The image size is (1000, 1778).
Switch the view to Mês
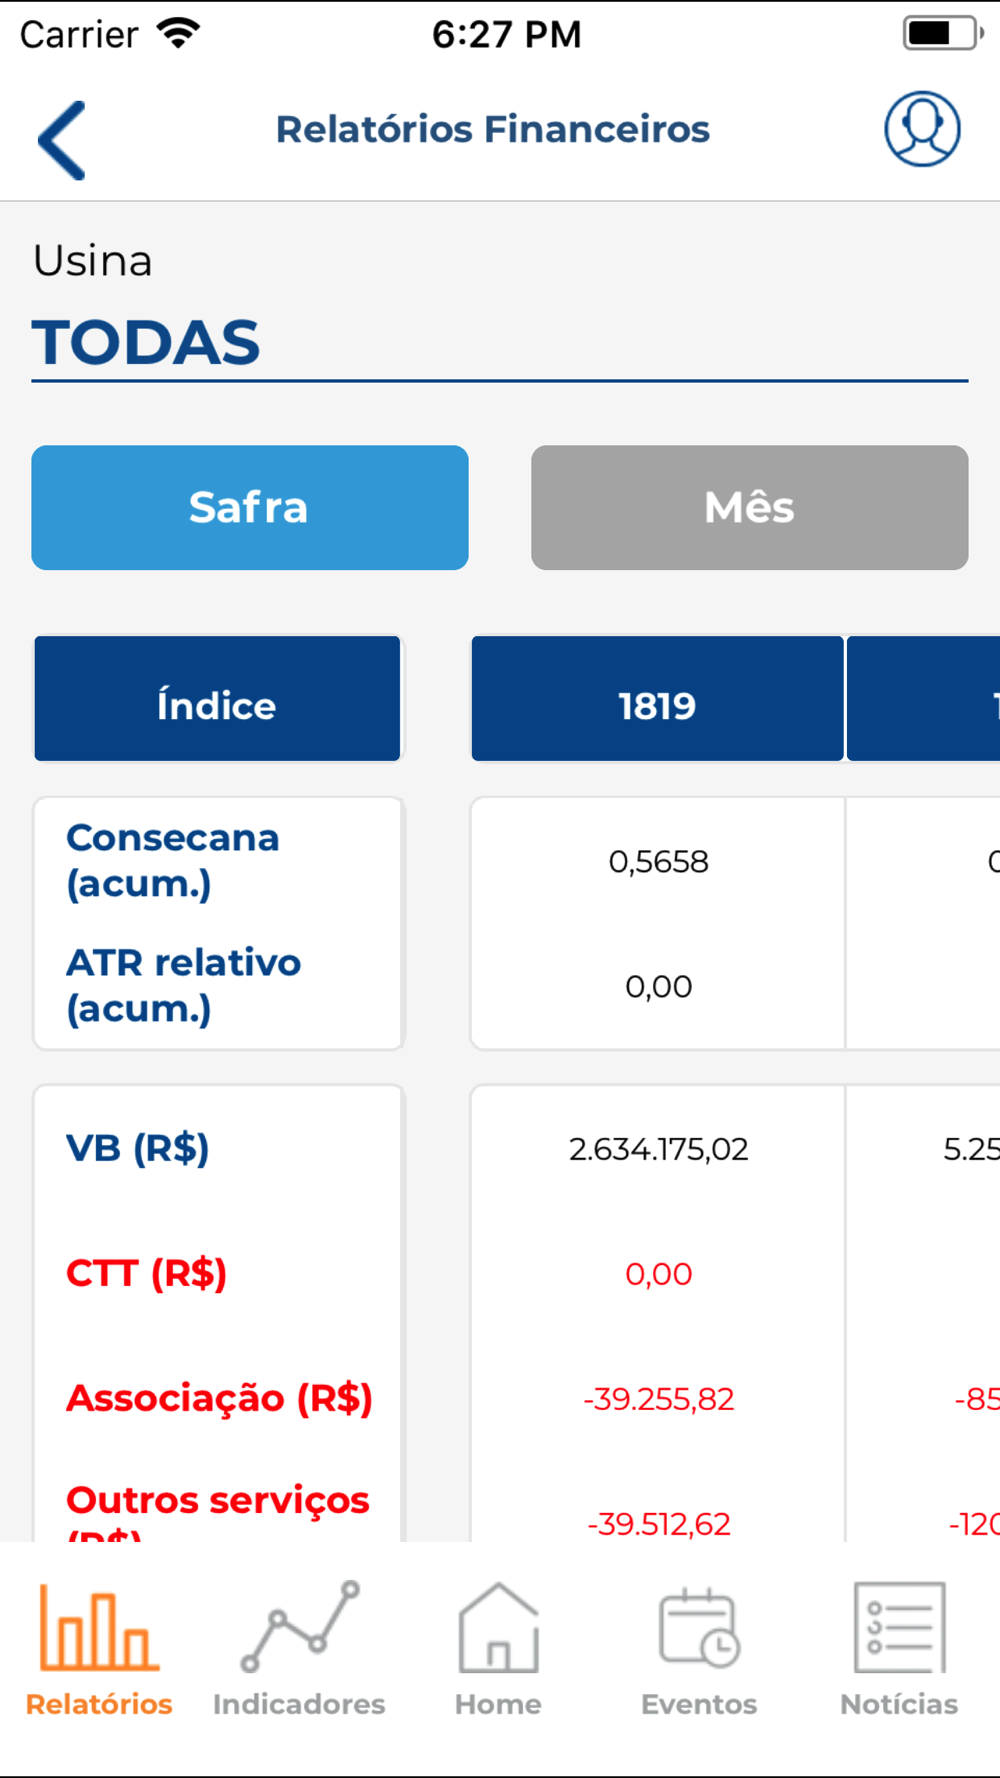pos(749,507)
